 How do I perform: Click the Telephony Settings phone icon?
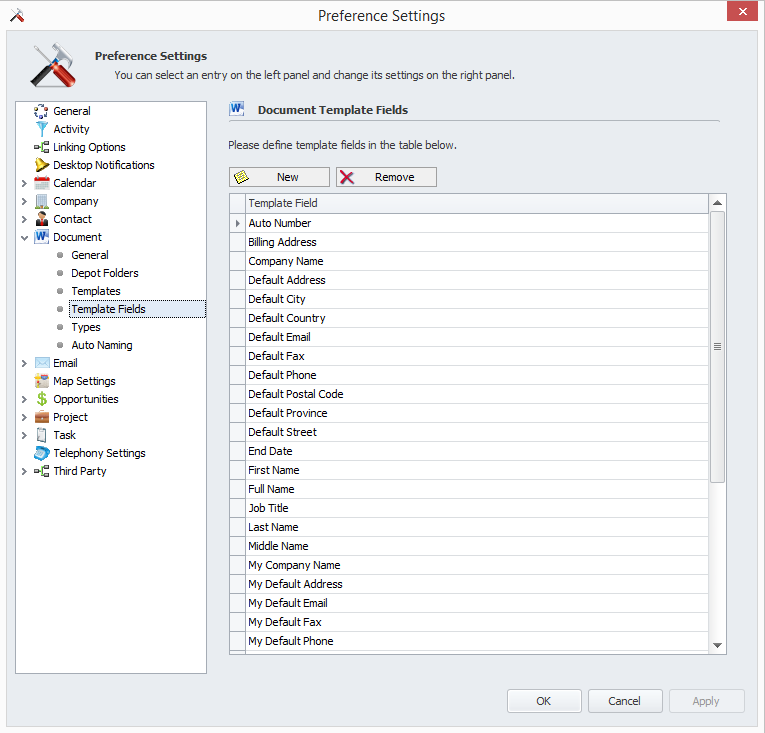pyautogui.click(x=42, y=453)
